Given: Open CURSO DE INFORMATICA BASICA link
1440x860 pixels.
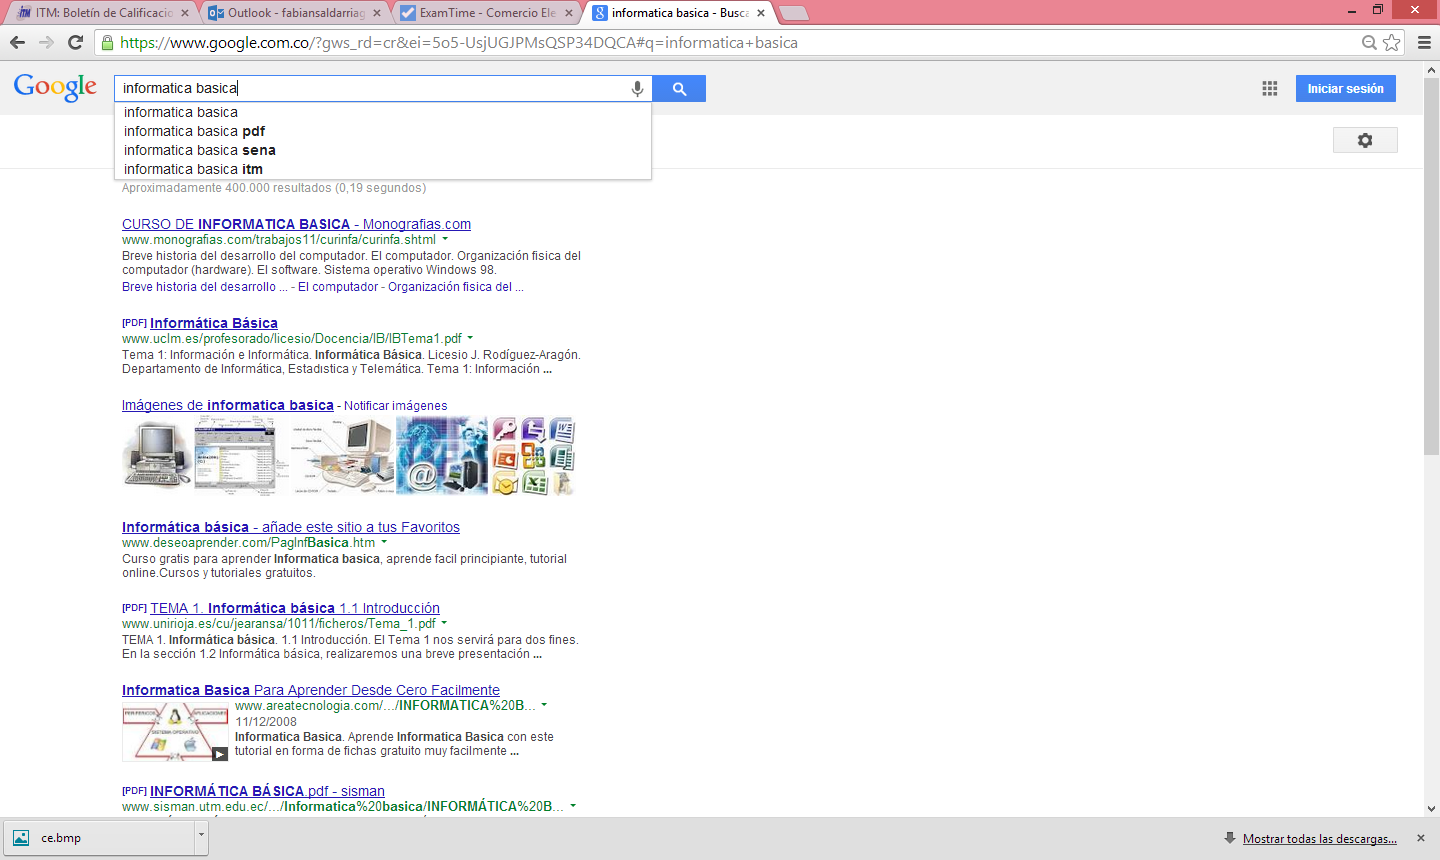Looking at the screenshot, I should 296,224.
